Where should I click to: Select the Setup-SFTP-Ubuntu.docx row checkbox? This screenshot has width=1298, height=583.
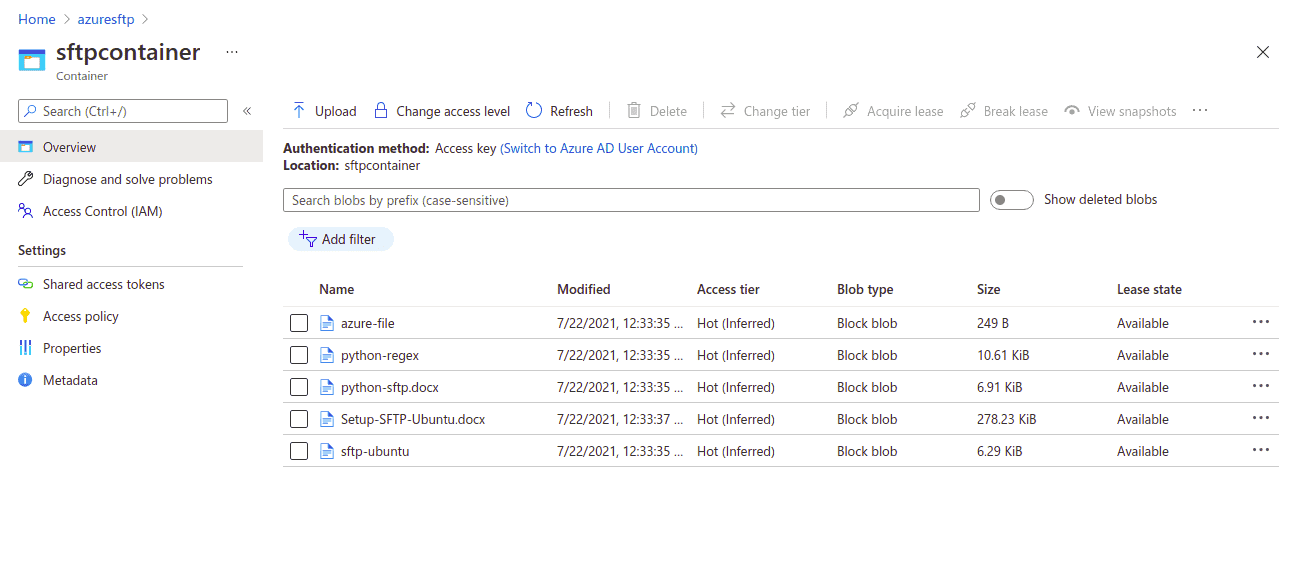click(299, 419)
